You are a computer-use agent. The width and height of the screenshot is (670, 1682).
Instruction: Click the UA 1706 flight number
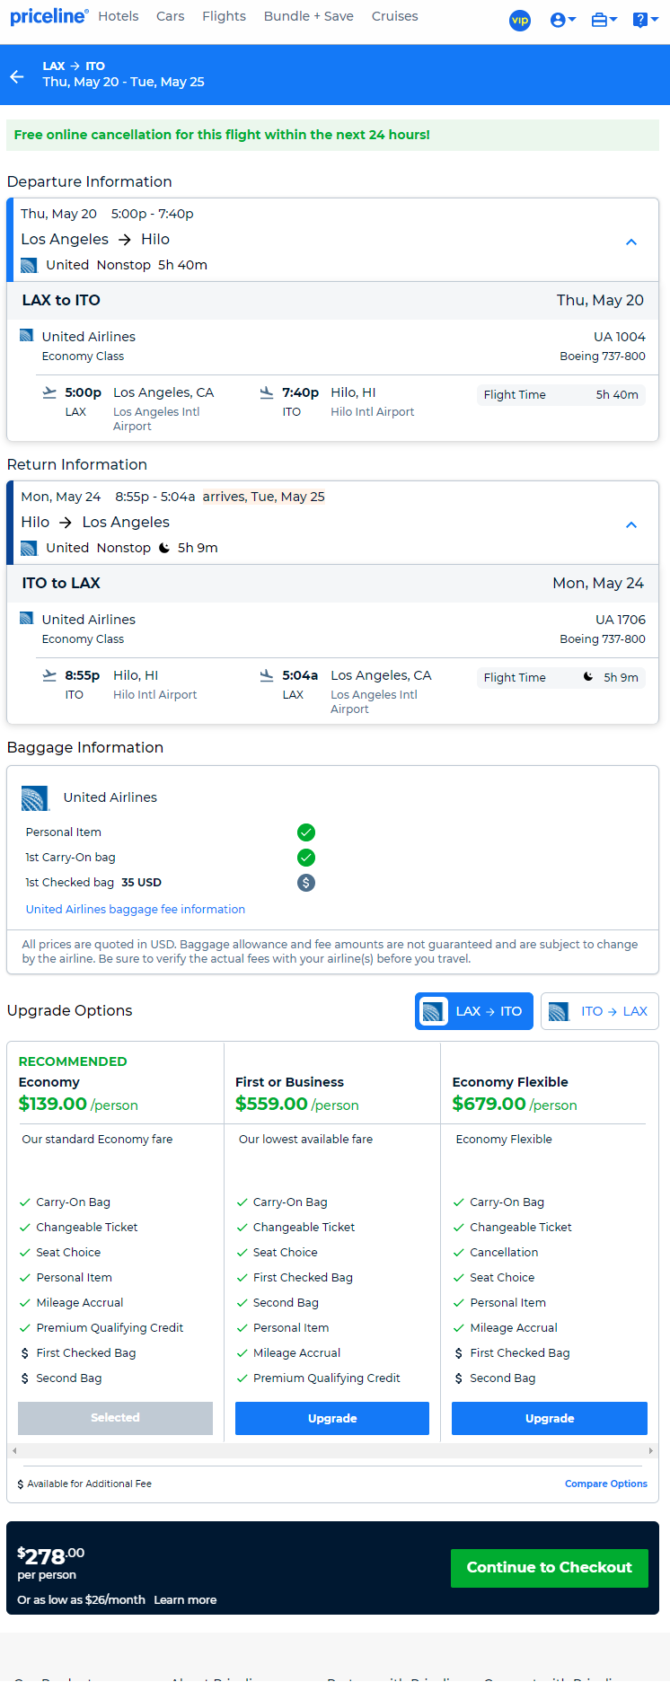[620, 620]
